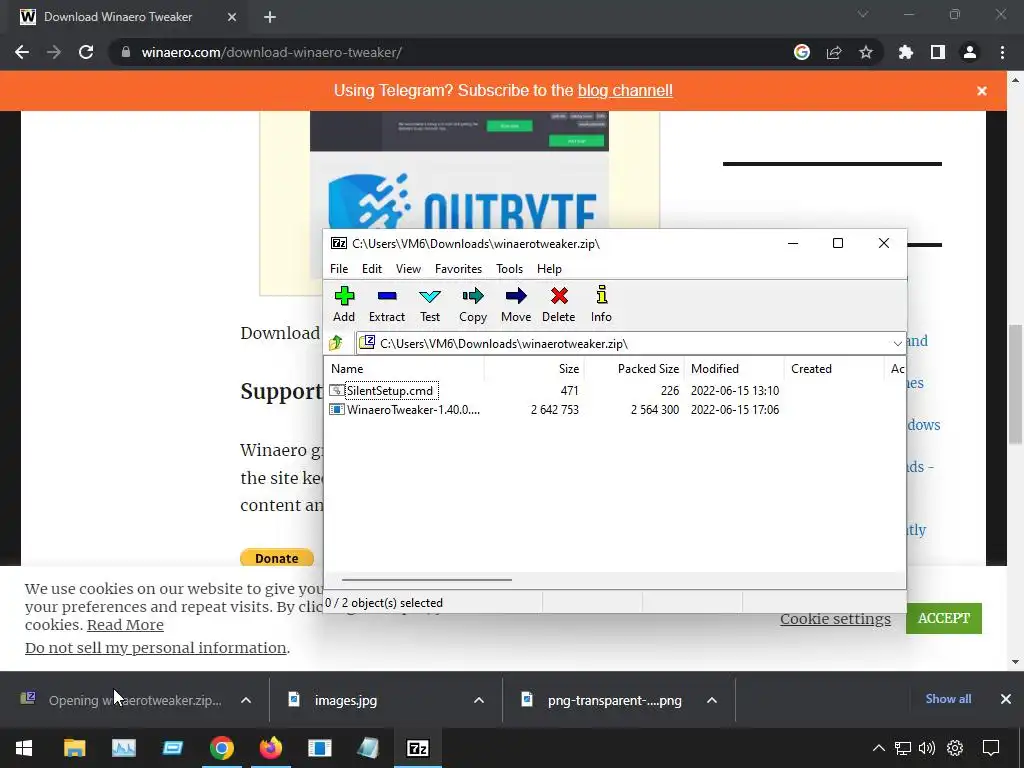Open the Windows Start menu
Screen dimensions: 1024x768
[24, 748]
